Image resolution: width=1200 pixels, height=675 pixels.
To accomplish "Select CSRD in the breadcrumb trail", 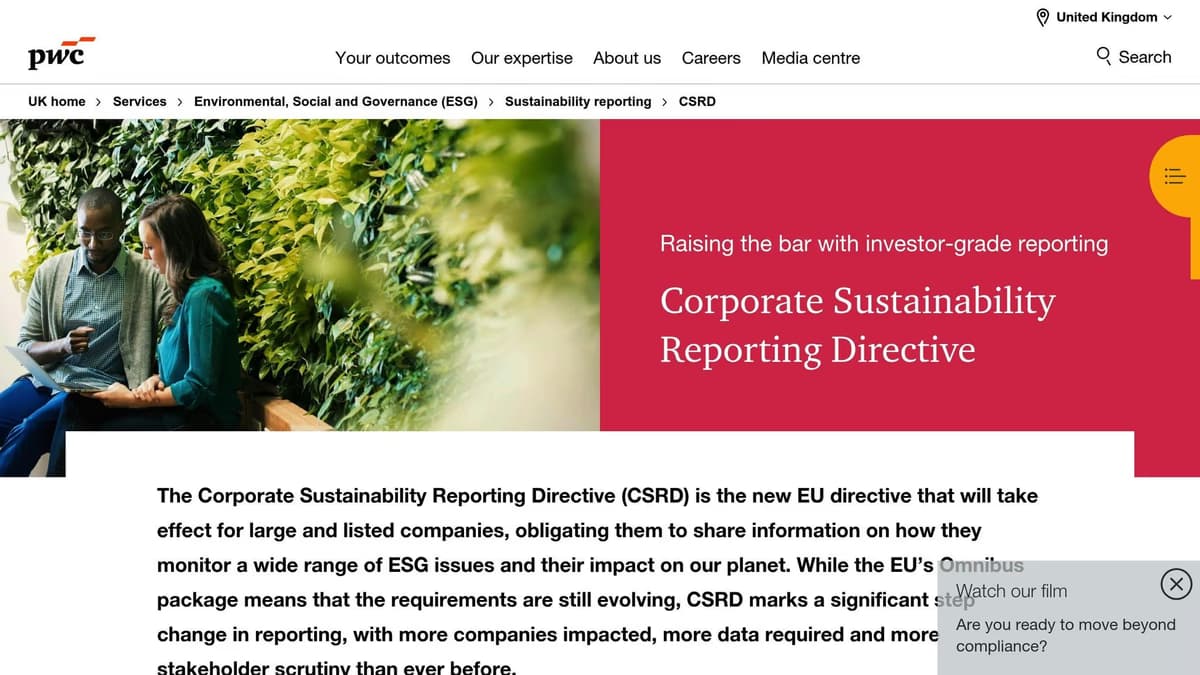I will click(x=696, y=101).
